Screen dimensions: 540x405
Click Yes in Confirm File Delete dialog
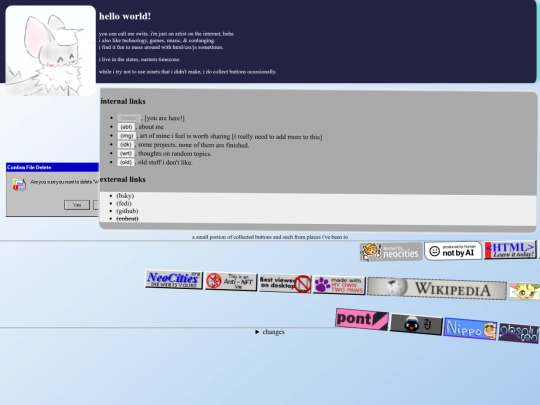point(77,205)
